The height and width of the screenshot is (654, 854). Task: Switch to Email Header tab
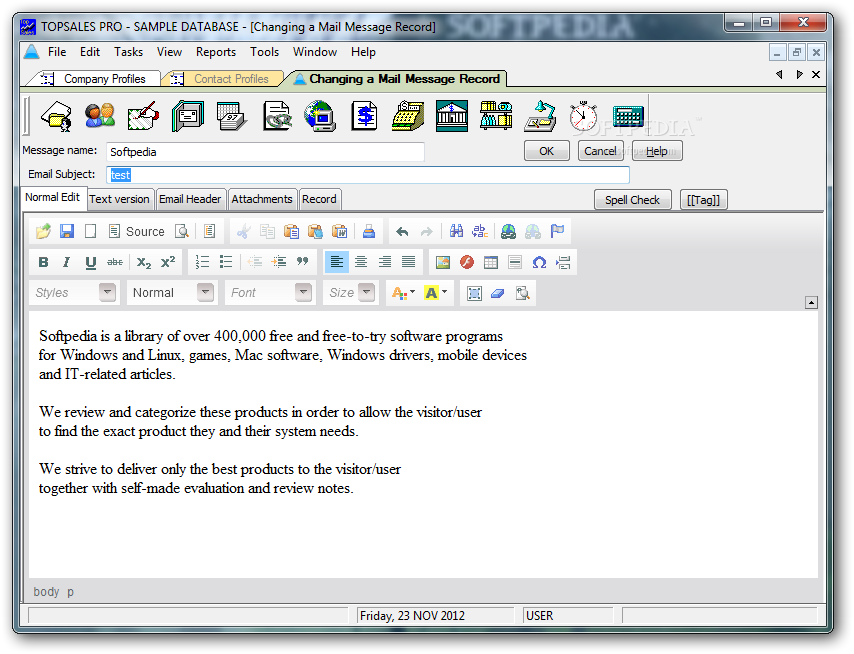tap(190, 199)
